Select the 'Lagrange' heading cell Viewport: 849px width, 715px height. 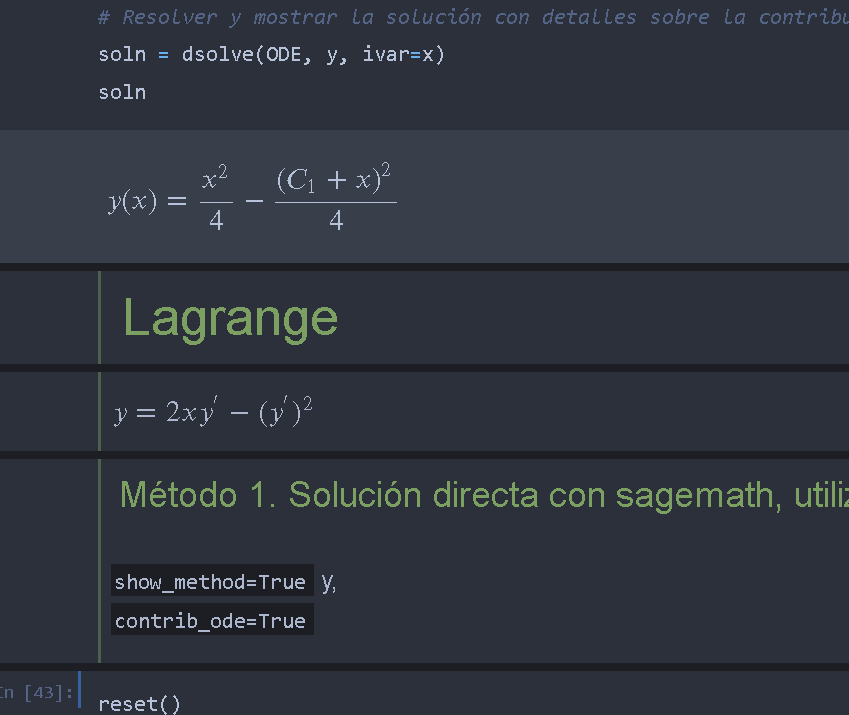pos(230,318)
